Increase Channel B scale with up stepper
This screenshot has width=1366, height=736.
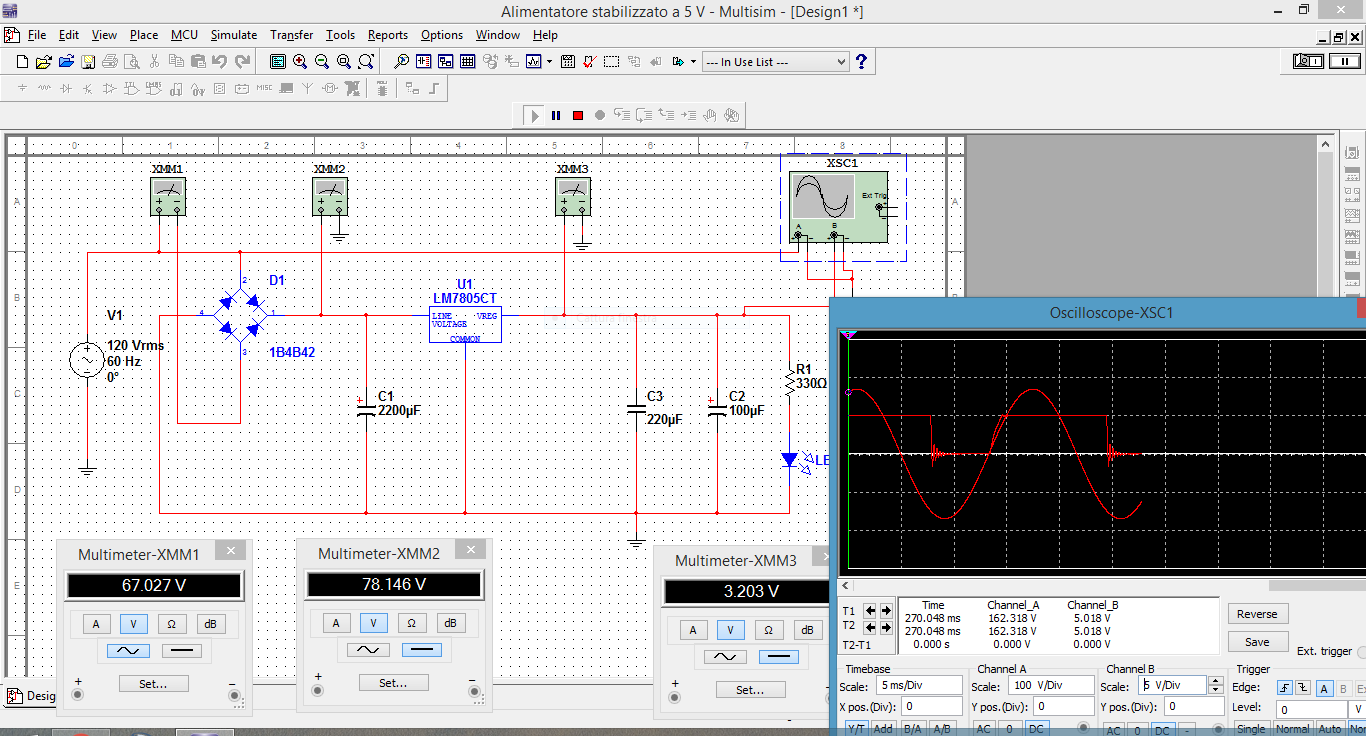click(1215, 682)
